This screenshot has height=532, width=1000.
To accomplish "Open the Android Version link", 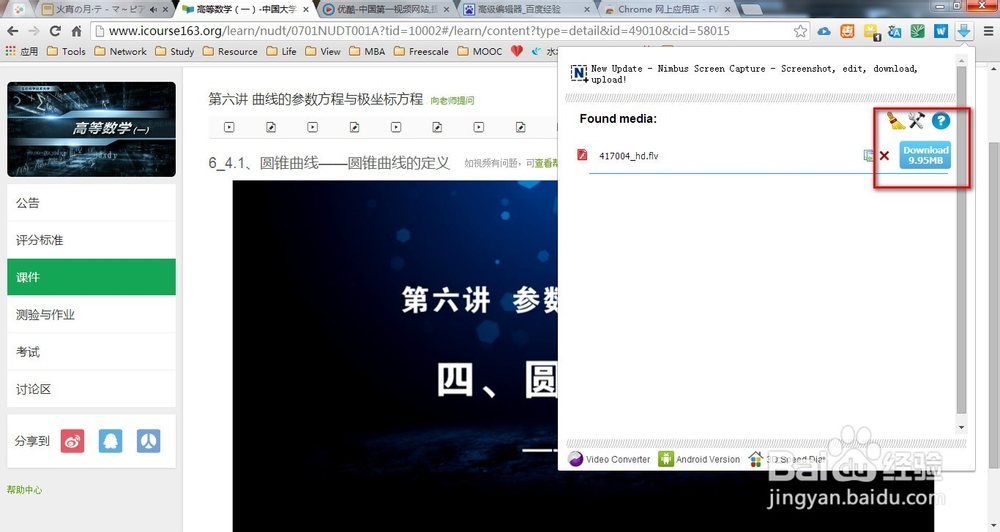I will [x=708, y=459].
